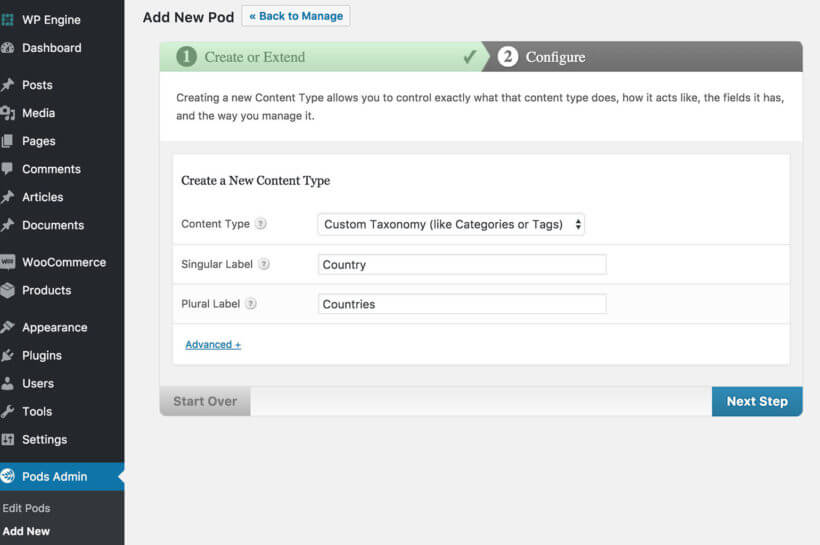Click the WP Engine sidebar icon
820x545 pixels.
(7, 20)
